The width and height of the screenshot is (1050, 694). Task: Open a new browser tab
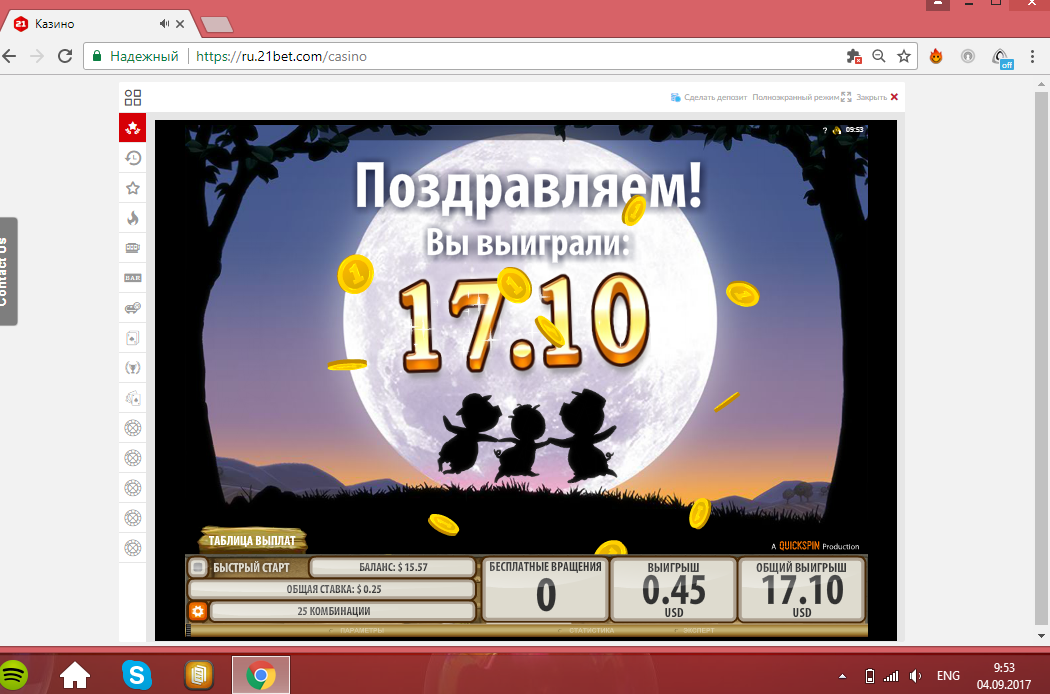pos(217,25)
